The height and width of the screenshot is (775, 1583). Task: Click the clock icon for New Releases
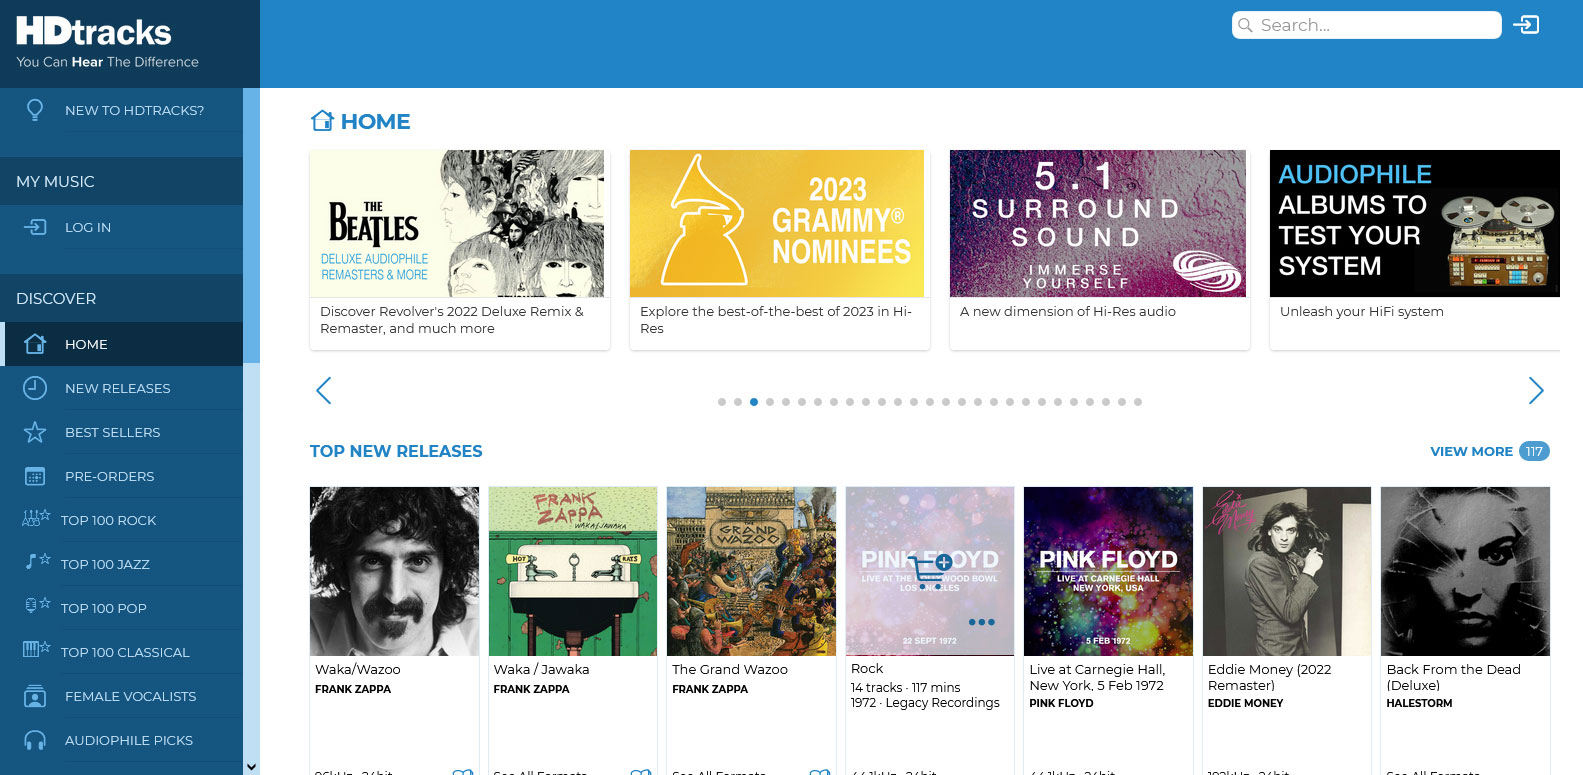point(35,388)
